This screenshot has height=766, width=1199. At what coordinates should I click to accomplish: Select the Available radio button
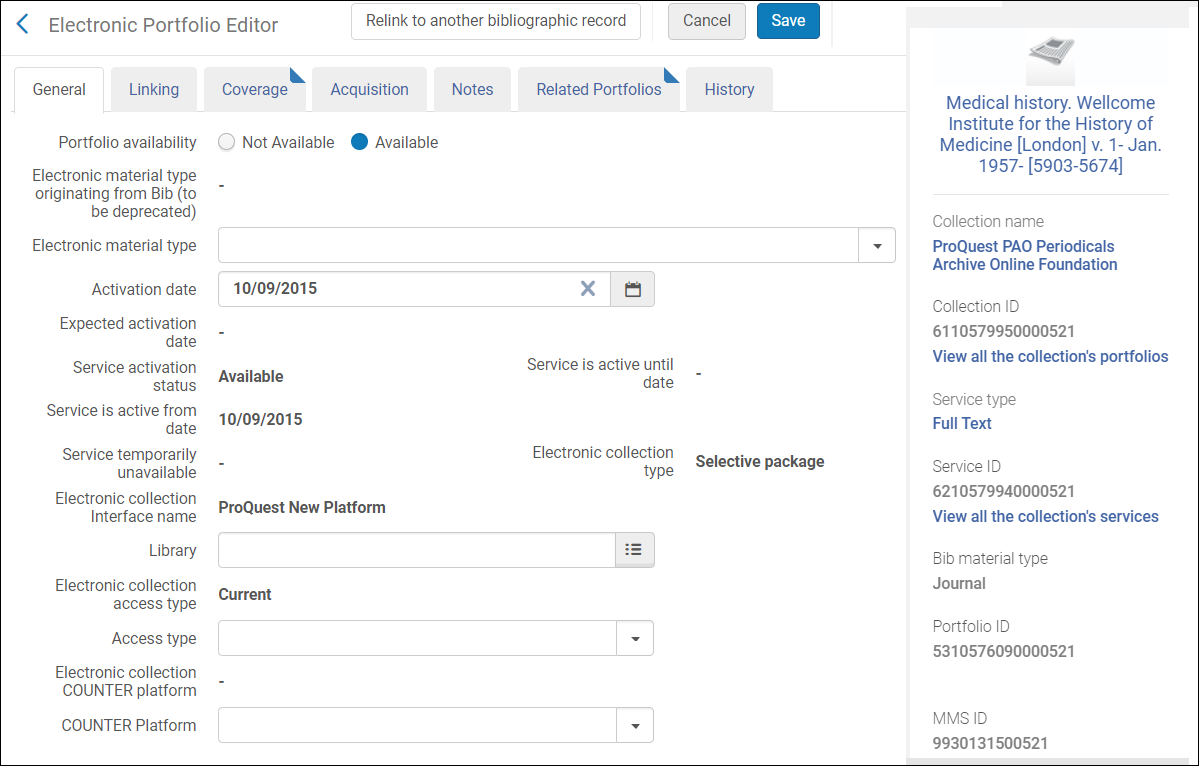click(359, 142)
